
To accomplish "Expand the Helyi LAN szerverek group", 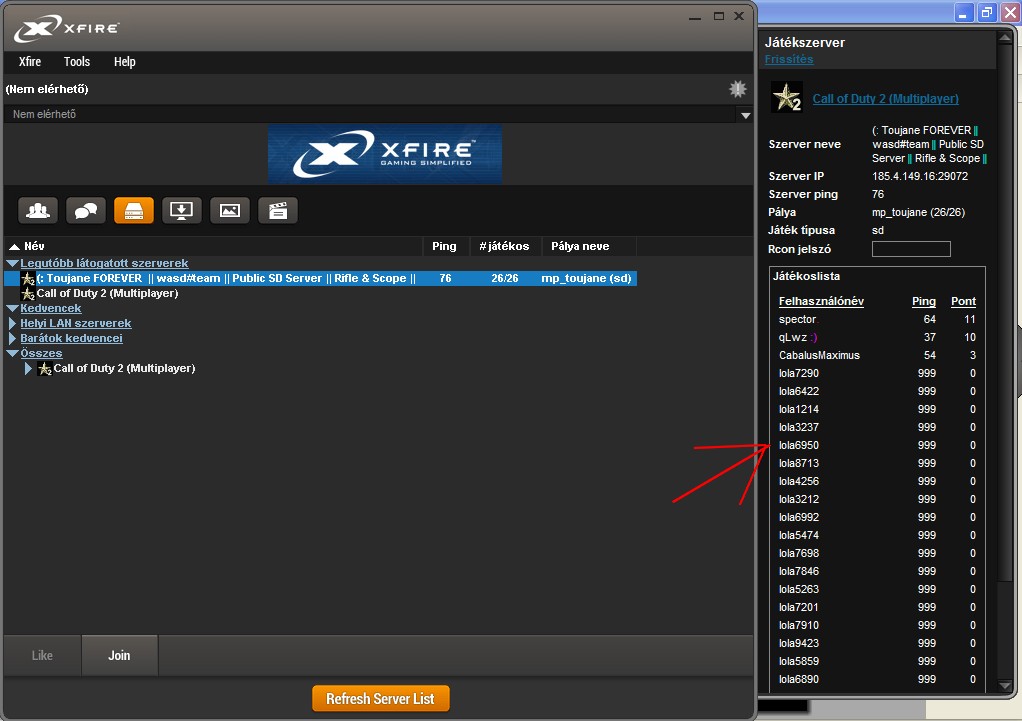I will (12, 323).
